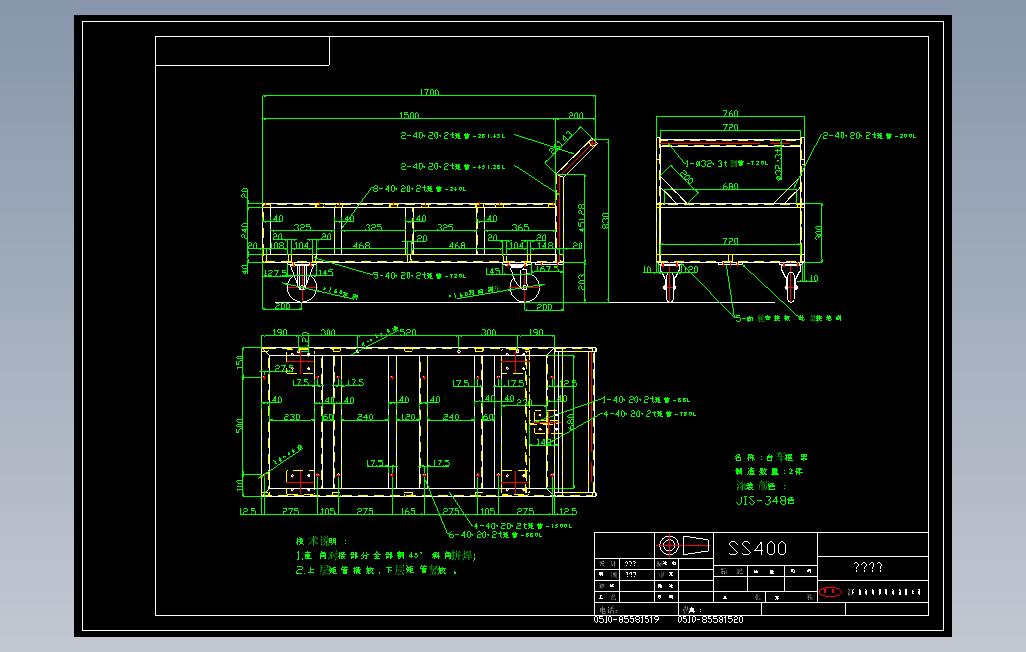Select the 1700 overall length dimension
The width and height of the screenshot is (1026, 652).
tap(429, 92)
